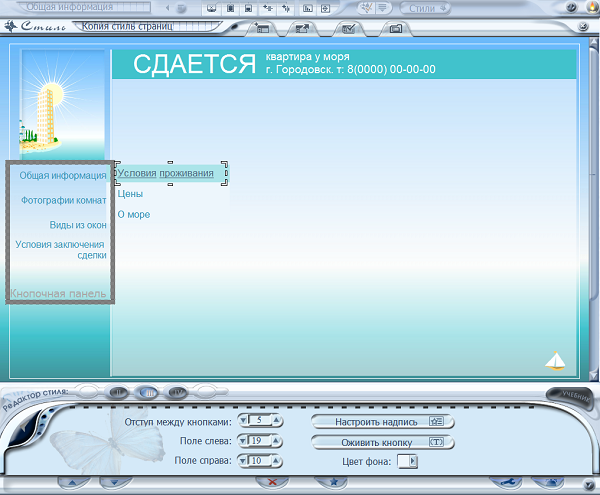
Task: Click the 'Цены' submenu link
Action: coord(130,194)
